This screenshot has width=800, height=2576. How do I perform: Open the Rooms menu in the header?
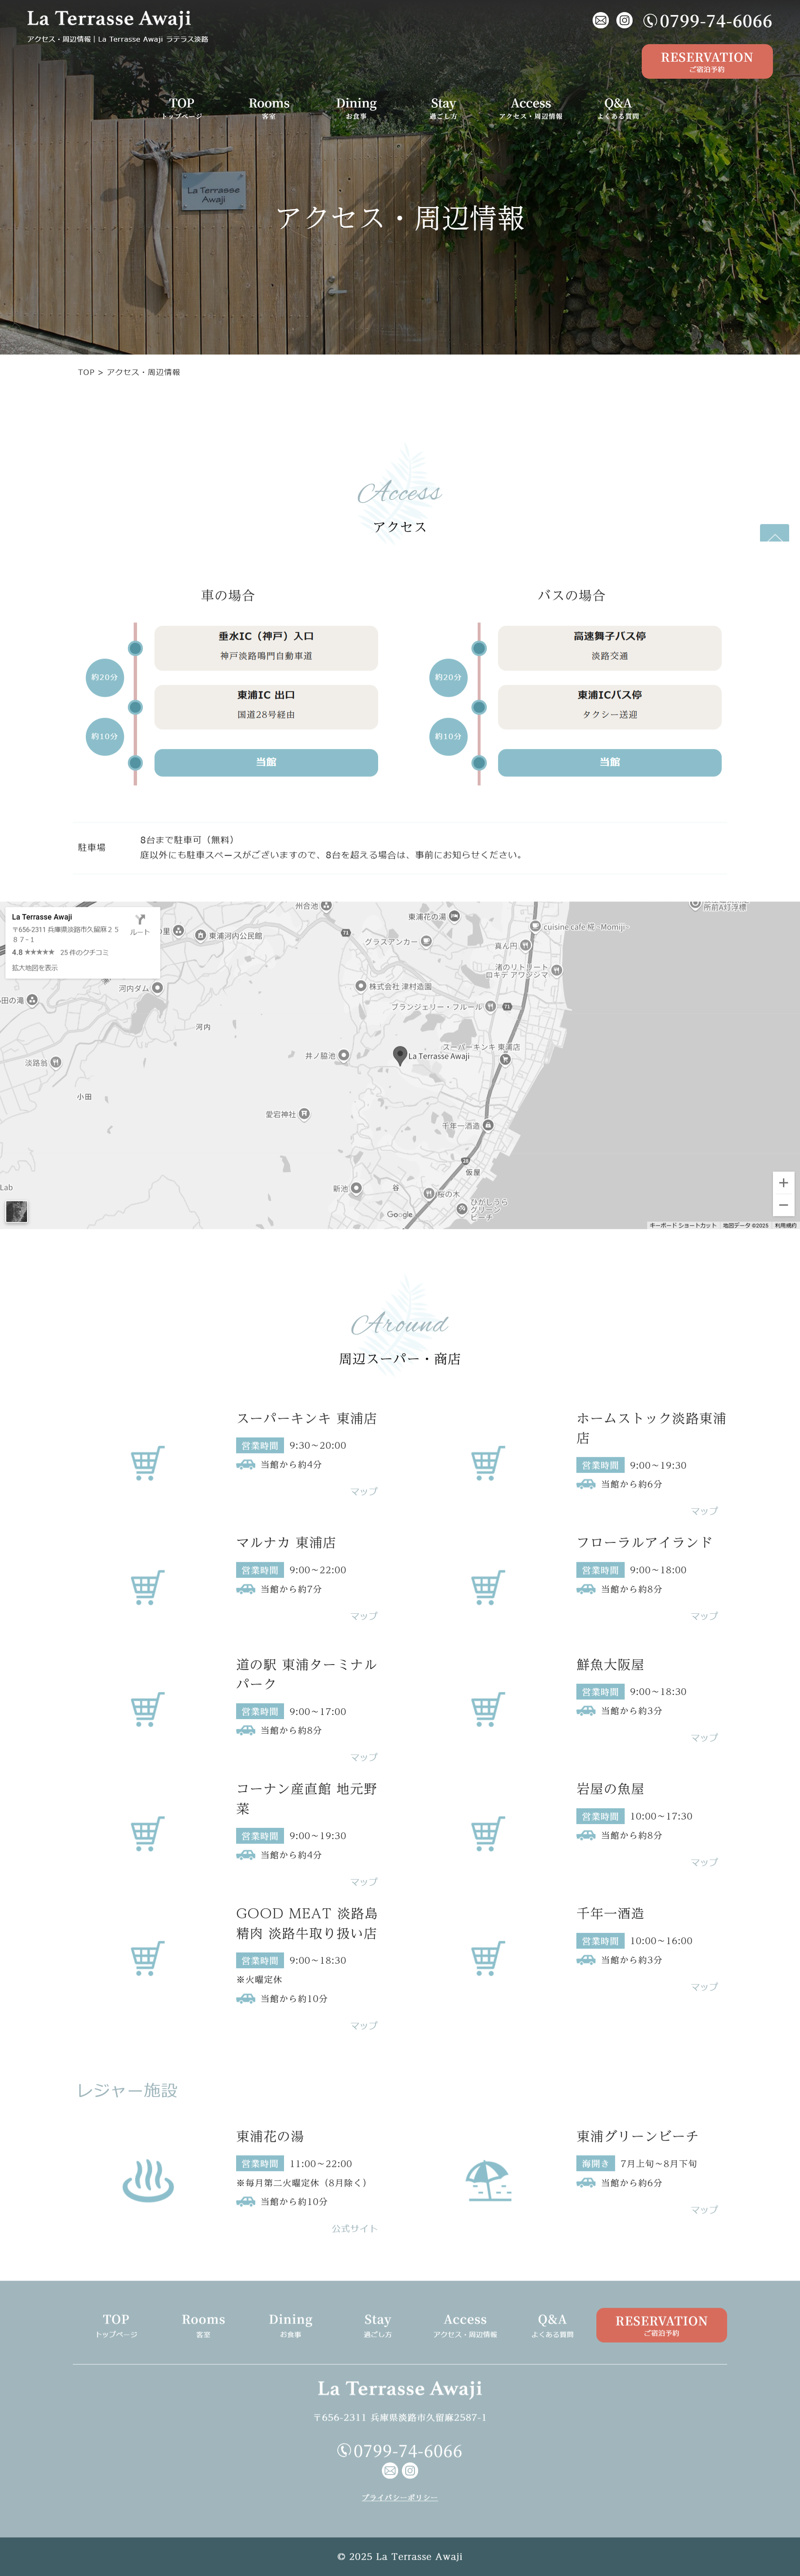[x=269, y=108]
